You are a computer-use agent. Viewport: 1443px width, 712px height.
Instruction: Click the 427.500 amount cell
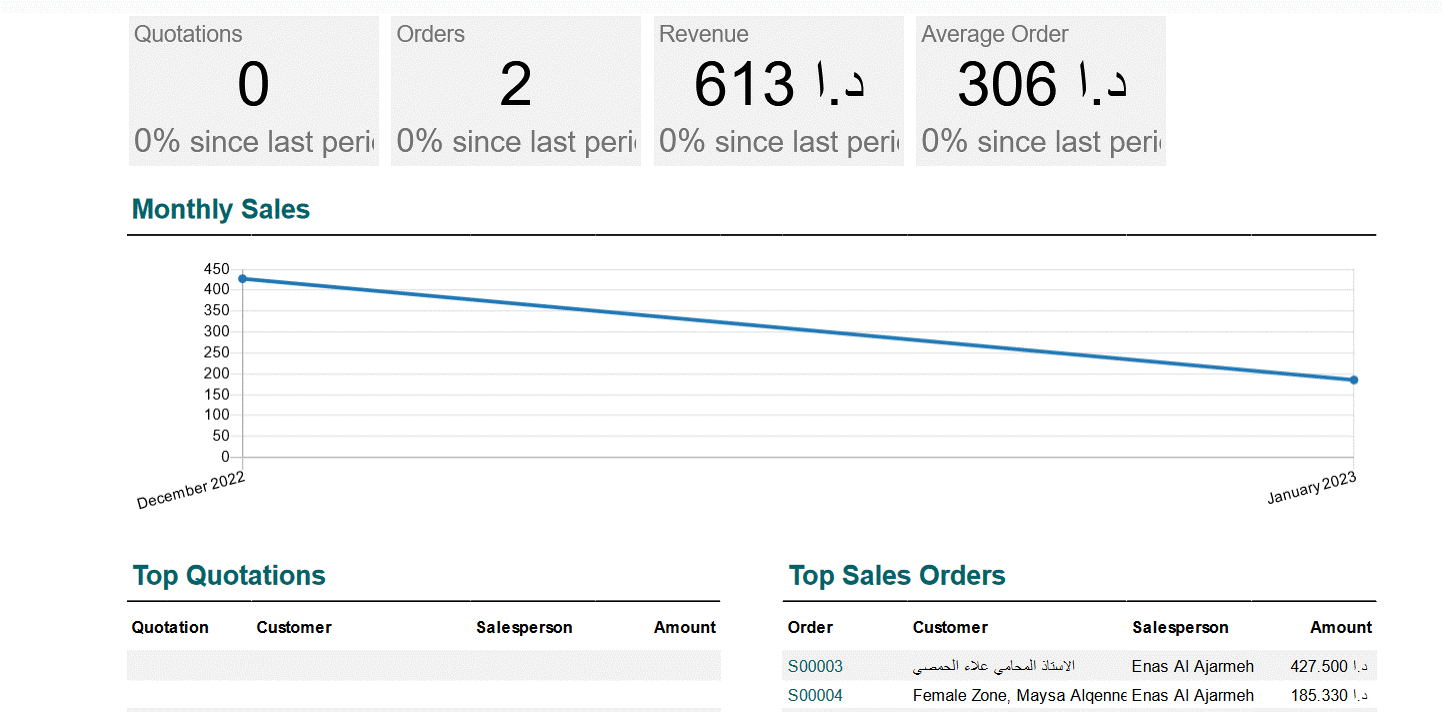pyautogui.click(x=1329, y=666)
